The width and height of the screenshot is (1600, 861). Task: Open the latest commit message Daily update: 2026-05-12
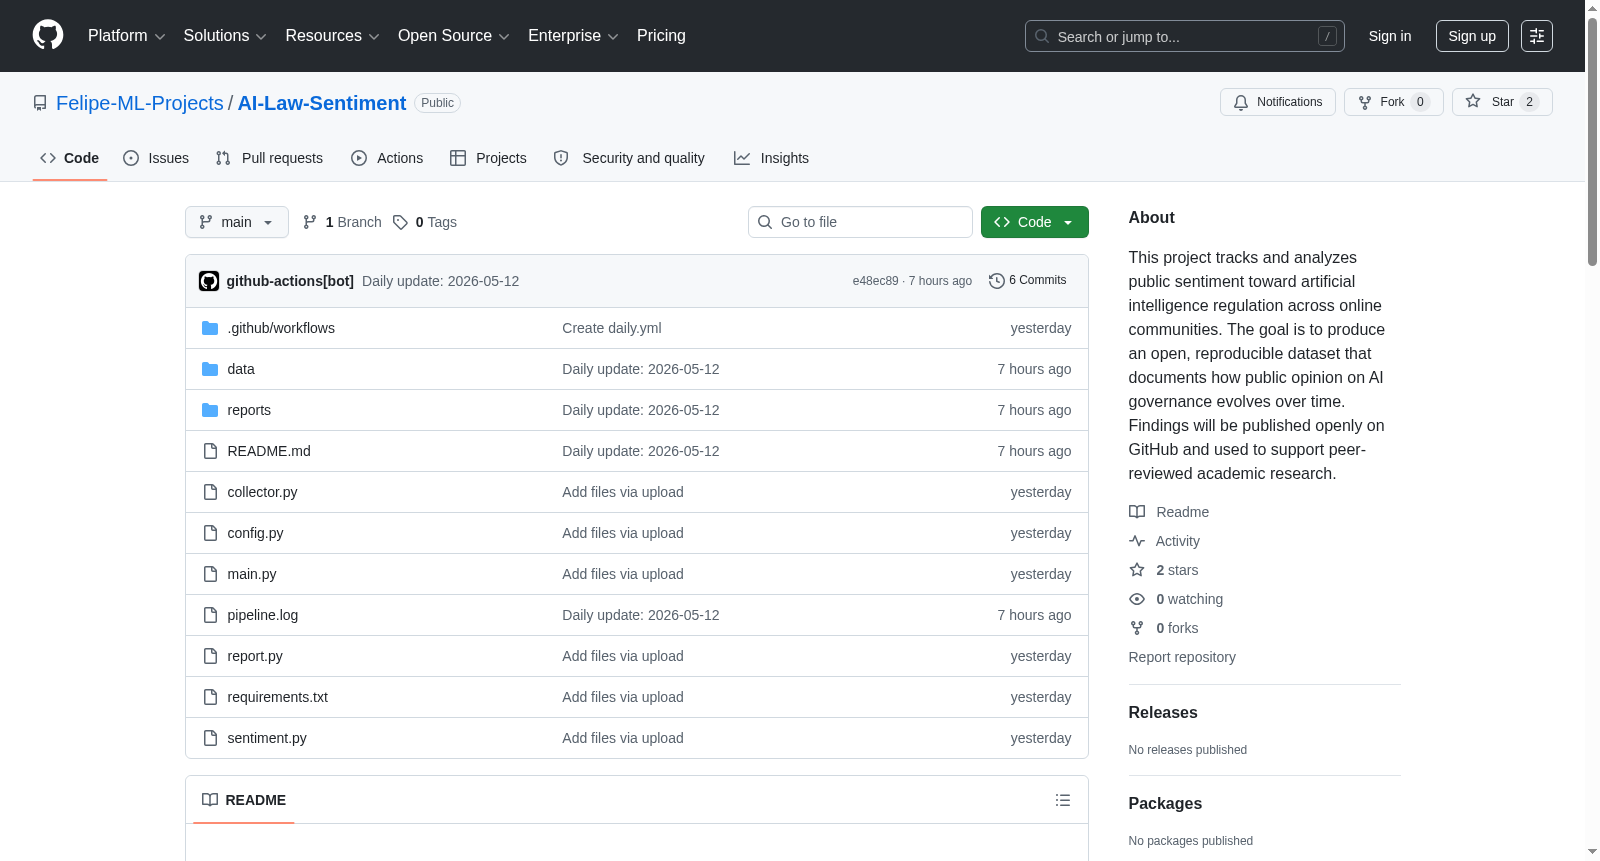click(x=440, y=281)
